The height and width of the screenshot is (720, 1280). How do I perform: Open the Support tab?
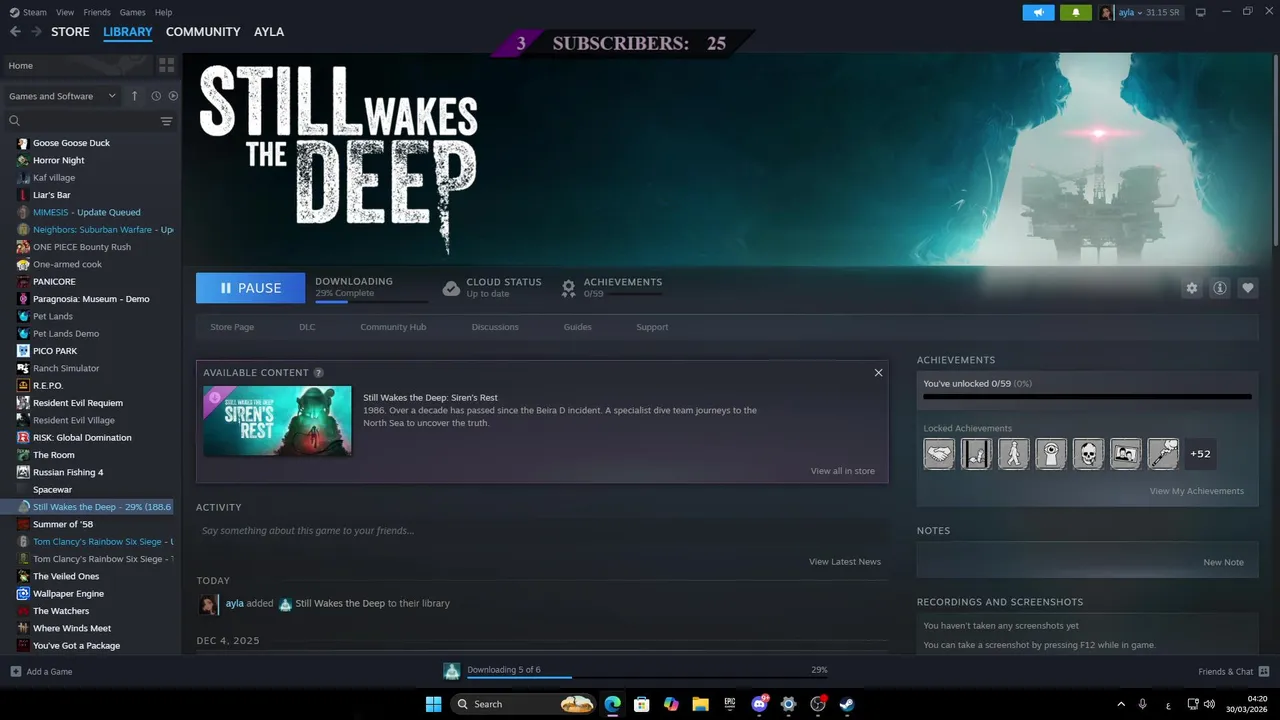(652, 327)
